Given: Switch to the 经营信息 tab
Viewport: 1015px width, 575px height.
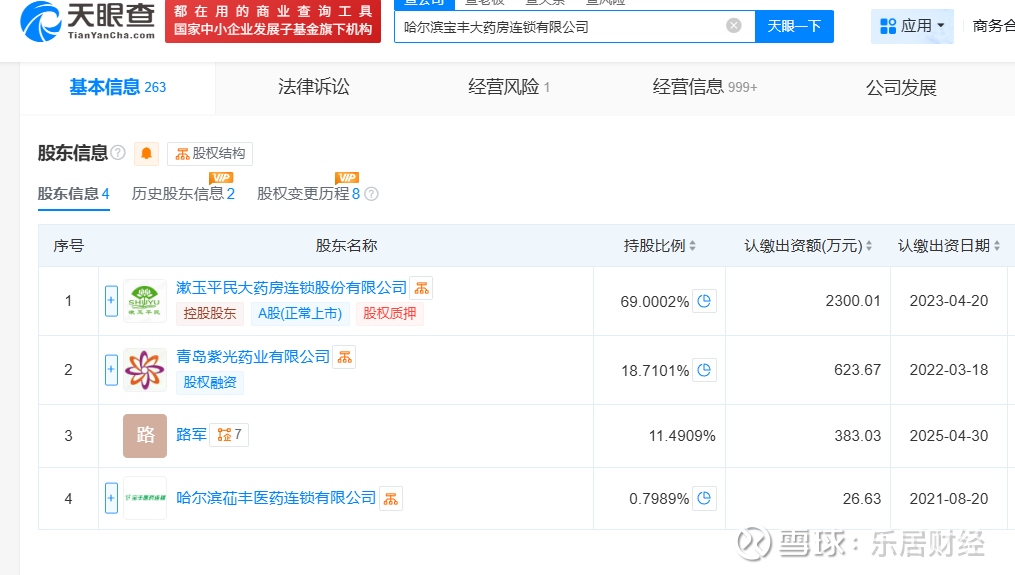Looking at the screenshot, I should click(x=704, y=87).
